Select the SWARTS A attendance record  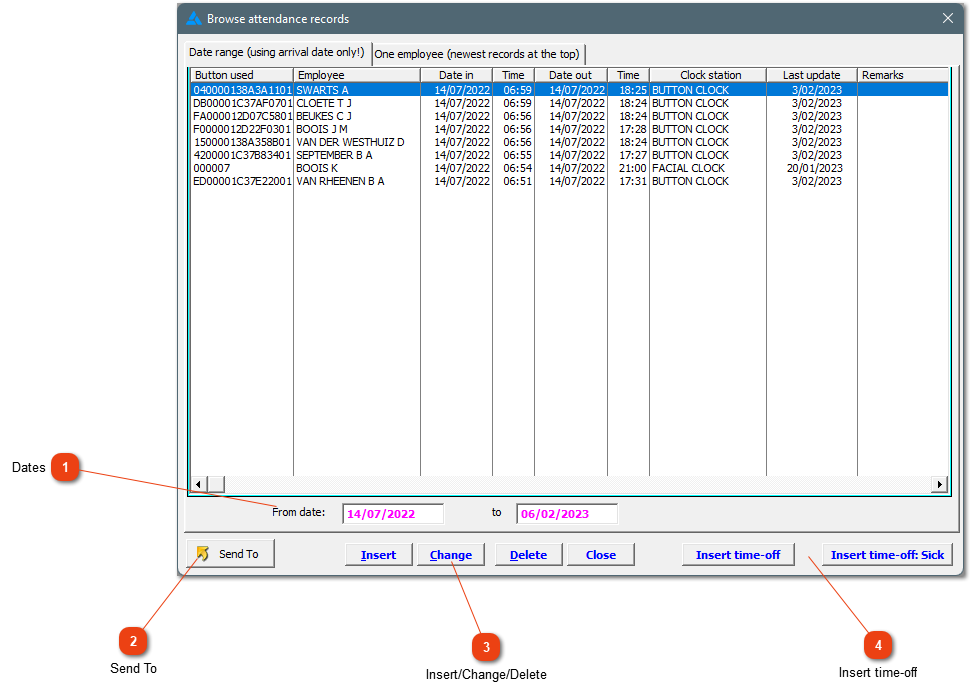[x=569, y=90]
